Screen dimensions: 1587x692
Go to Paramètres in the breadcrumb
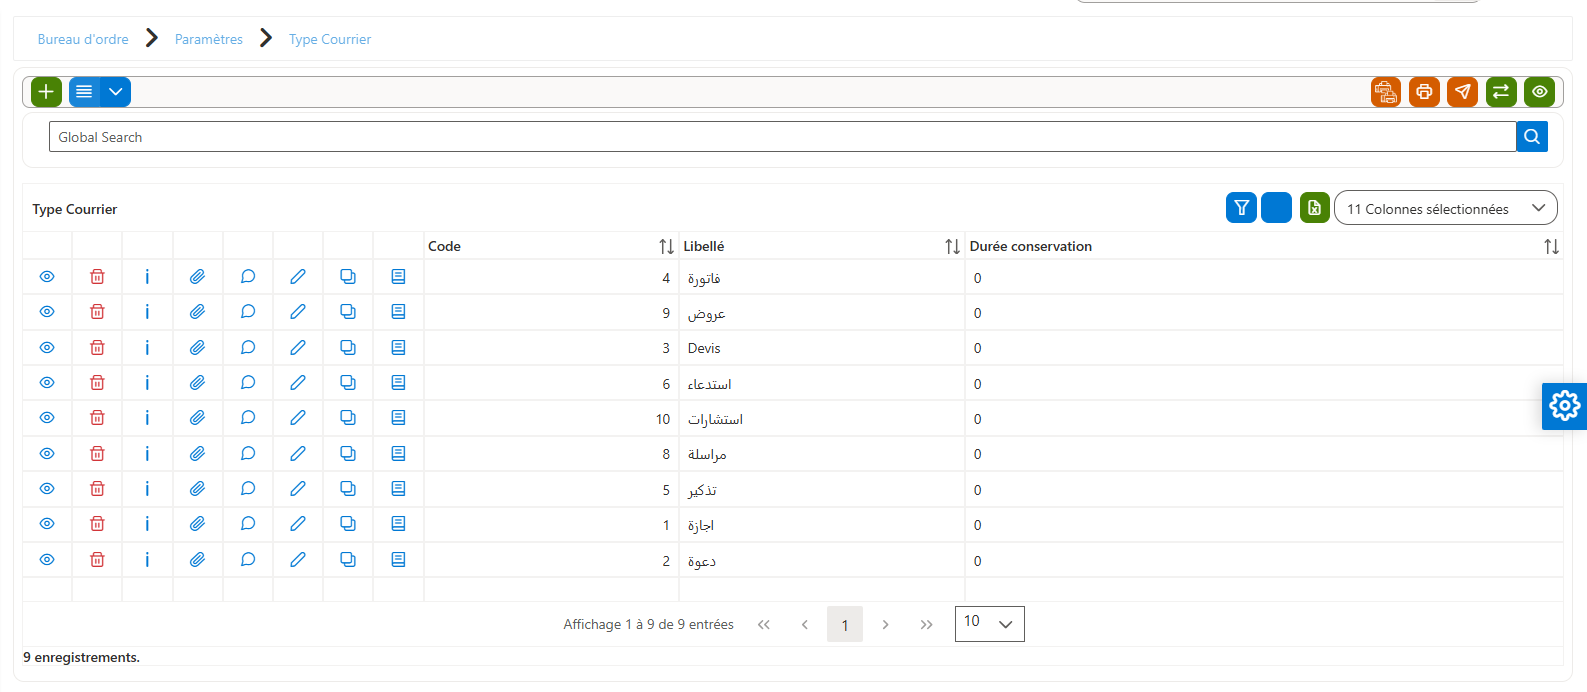209,39
